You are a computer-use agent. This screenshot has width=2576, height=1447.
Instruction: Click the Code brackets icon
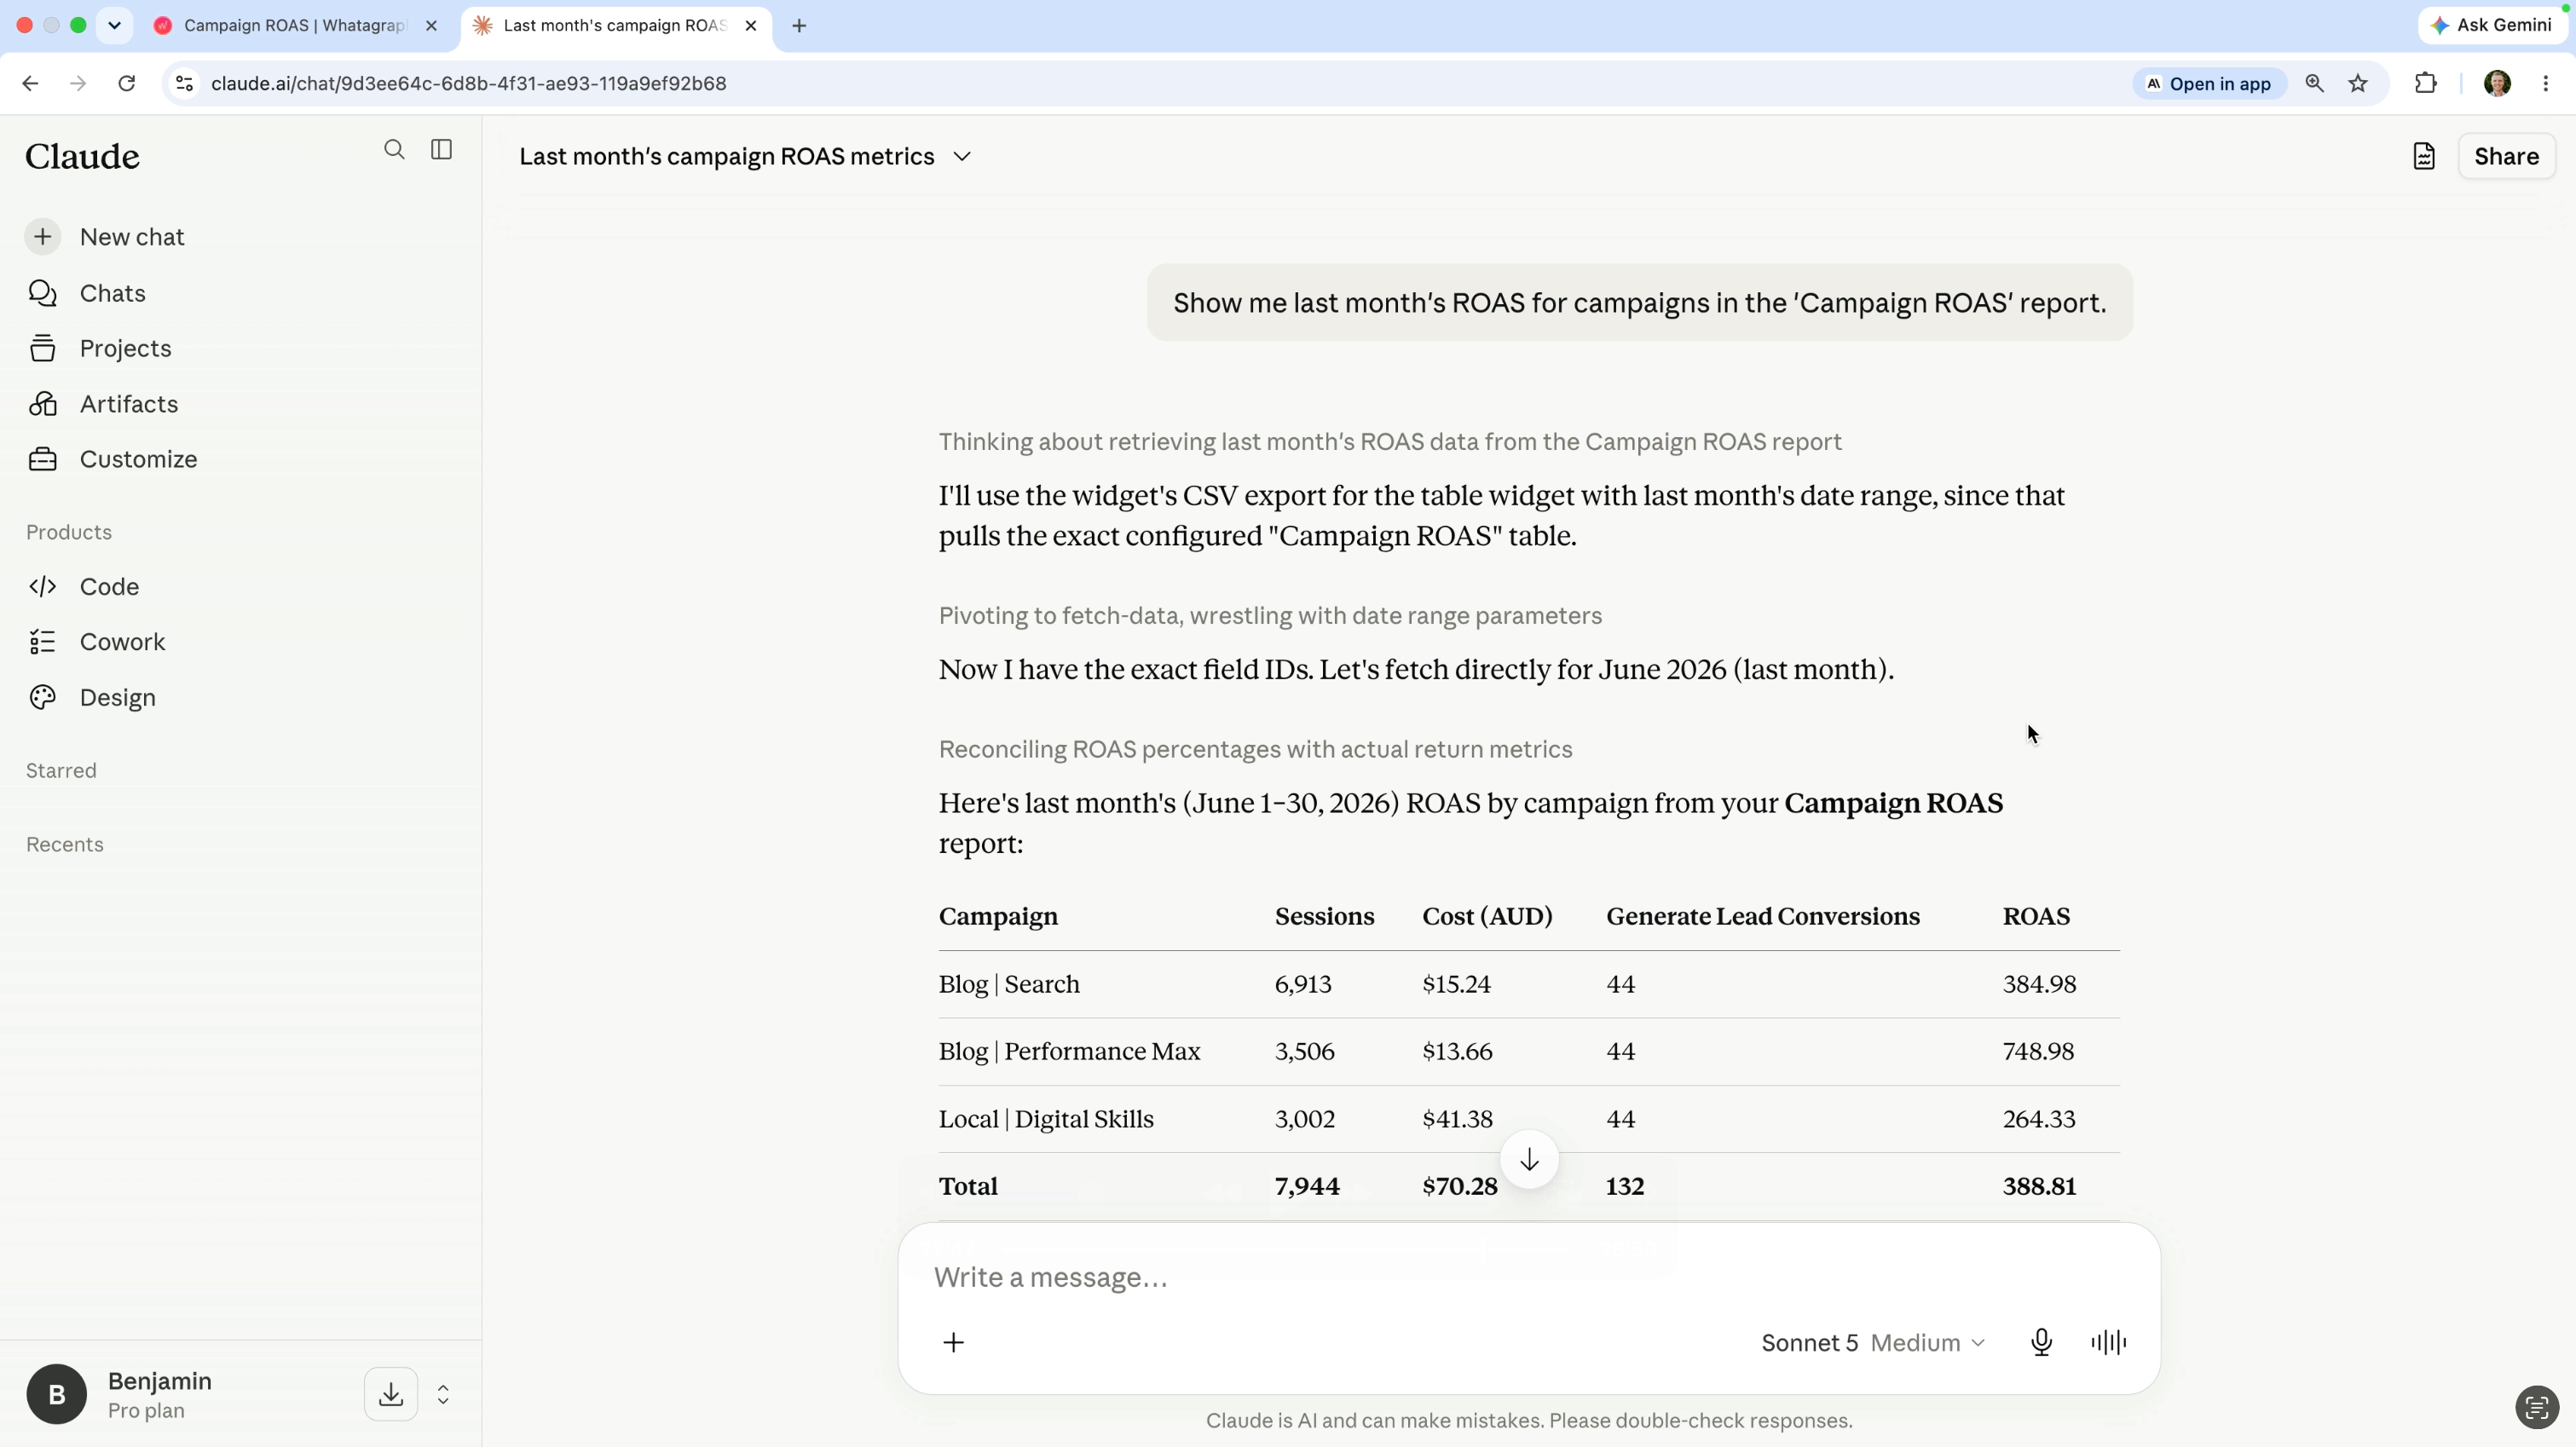click(42, 587)
